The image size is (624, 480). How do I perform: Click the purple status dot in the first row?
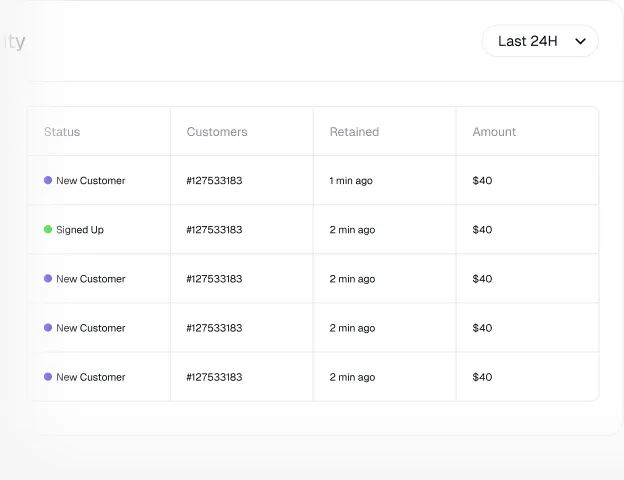tap(48, 181)
